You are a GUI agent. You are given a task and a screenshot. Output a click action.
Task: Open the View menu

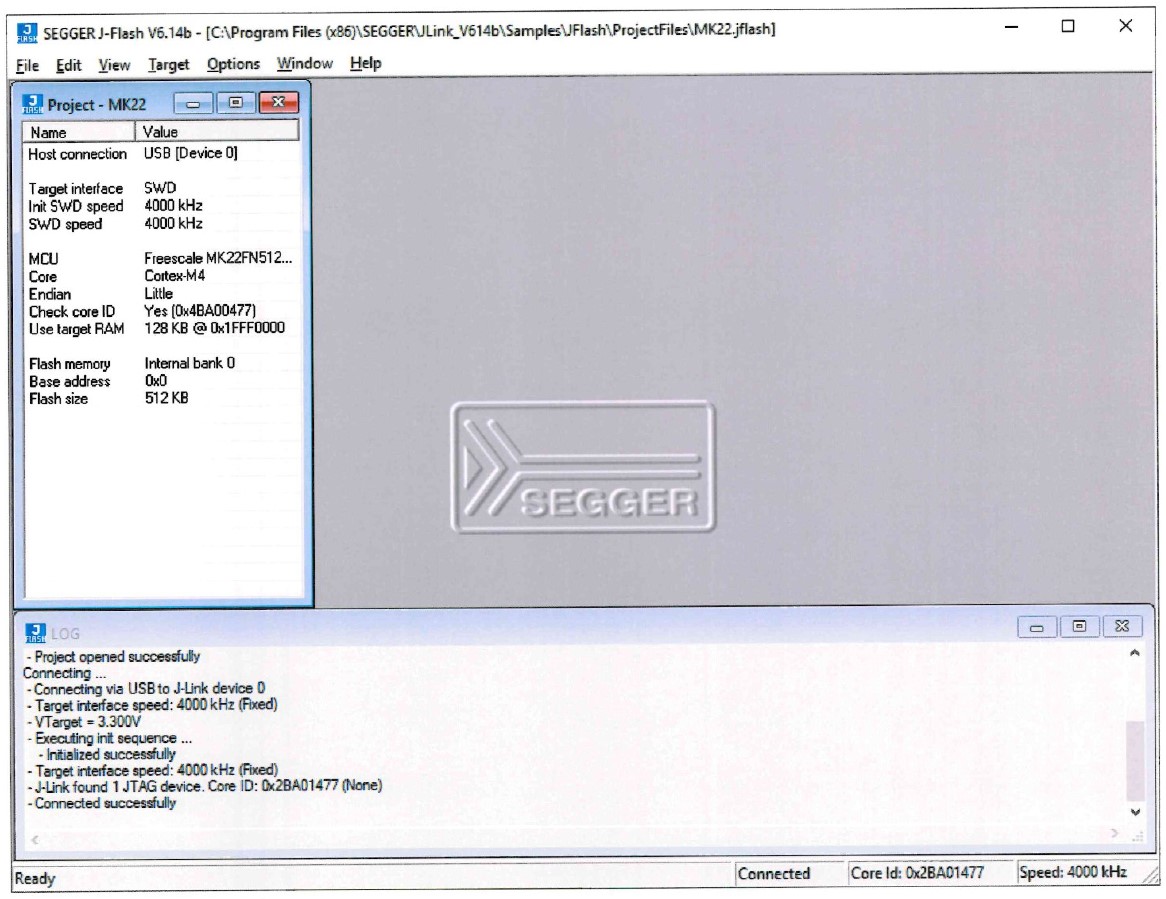point(114,65)
